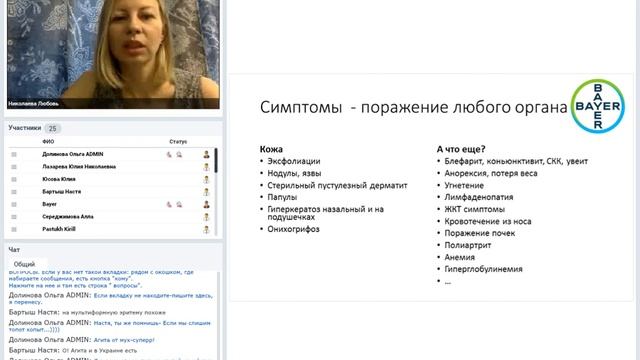Click the gray square icon beside Лазарева Юлия Николаевна
The image size is (640, 360).
coord(14,167)
